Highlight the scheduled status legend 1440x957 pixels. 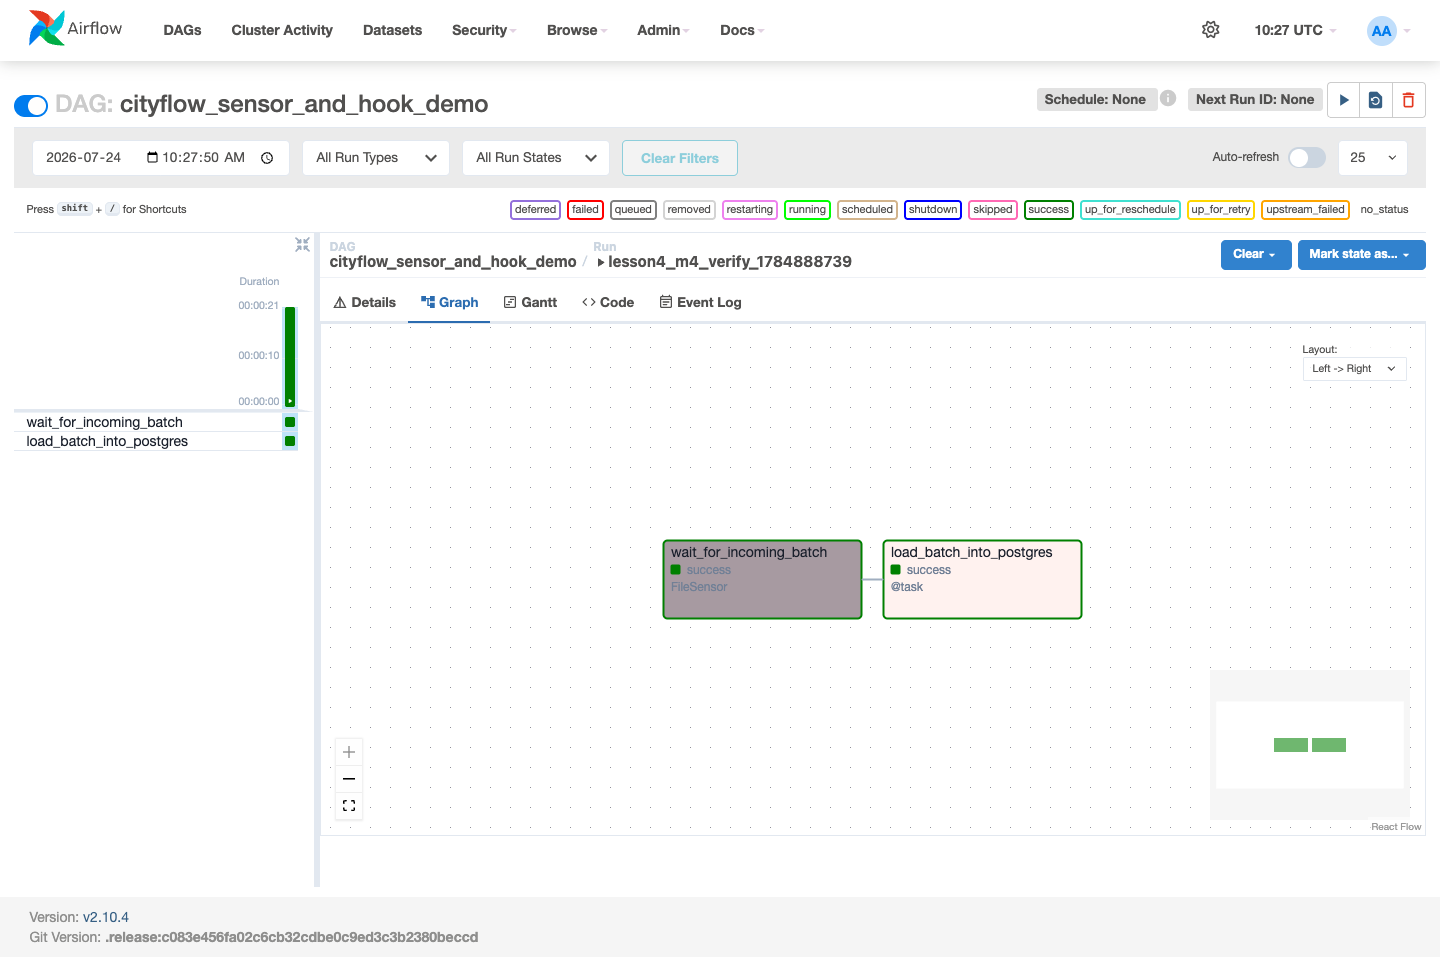[x=867, y=209]
